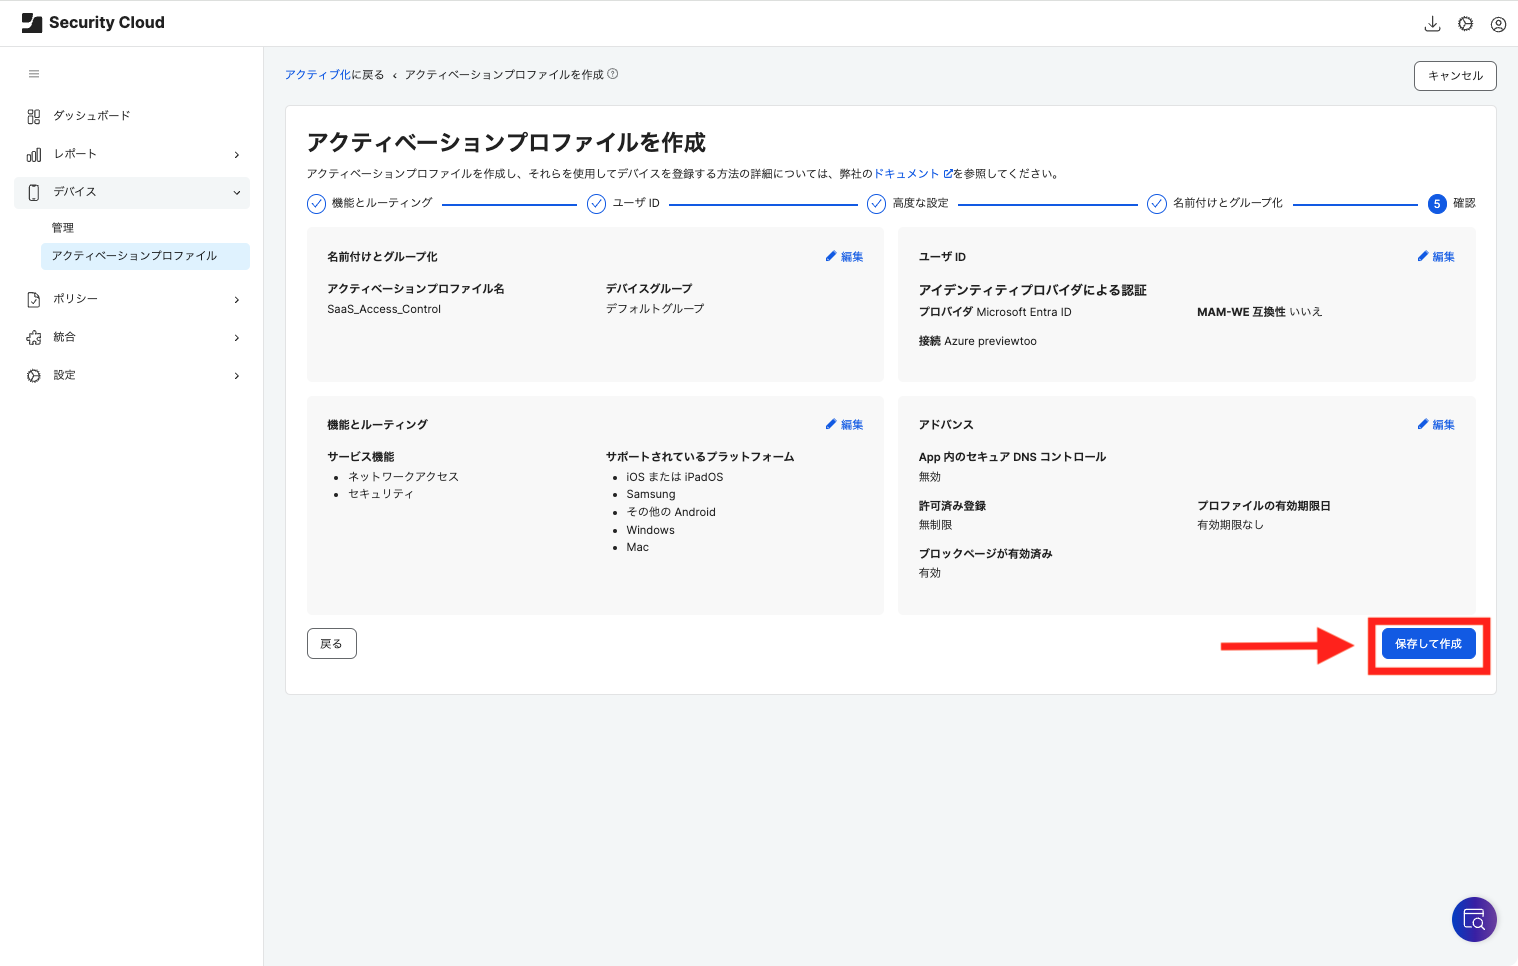Click the ダッシュボード dashboard icon
The image size is (1518, 966).
coord(34,116)
